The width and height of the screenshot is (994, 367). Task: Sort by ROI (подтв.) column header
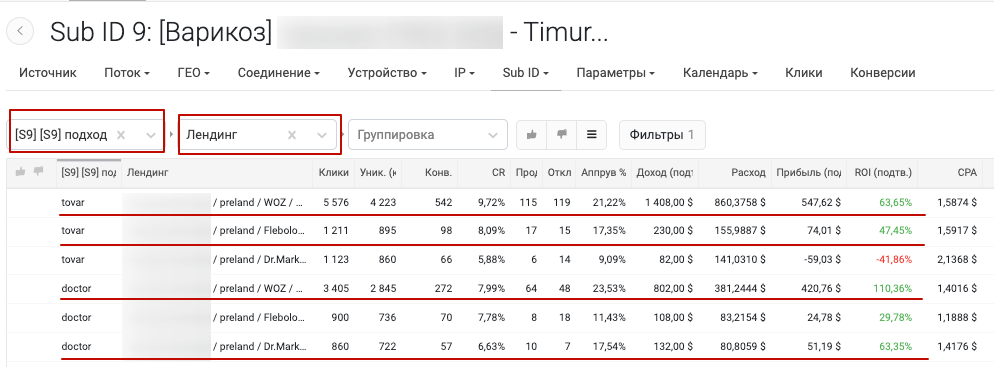882,172
